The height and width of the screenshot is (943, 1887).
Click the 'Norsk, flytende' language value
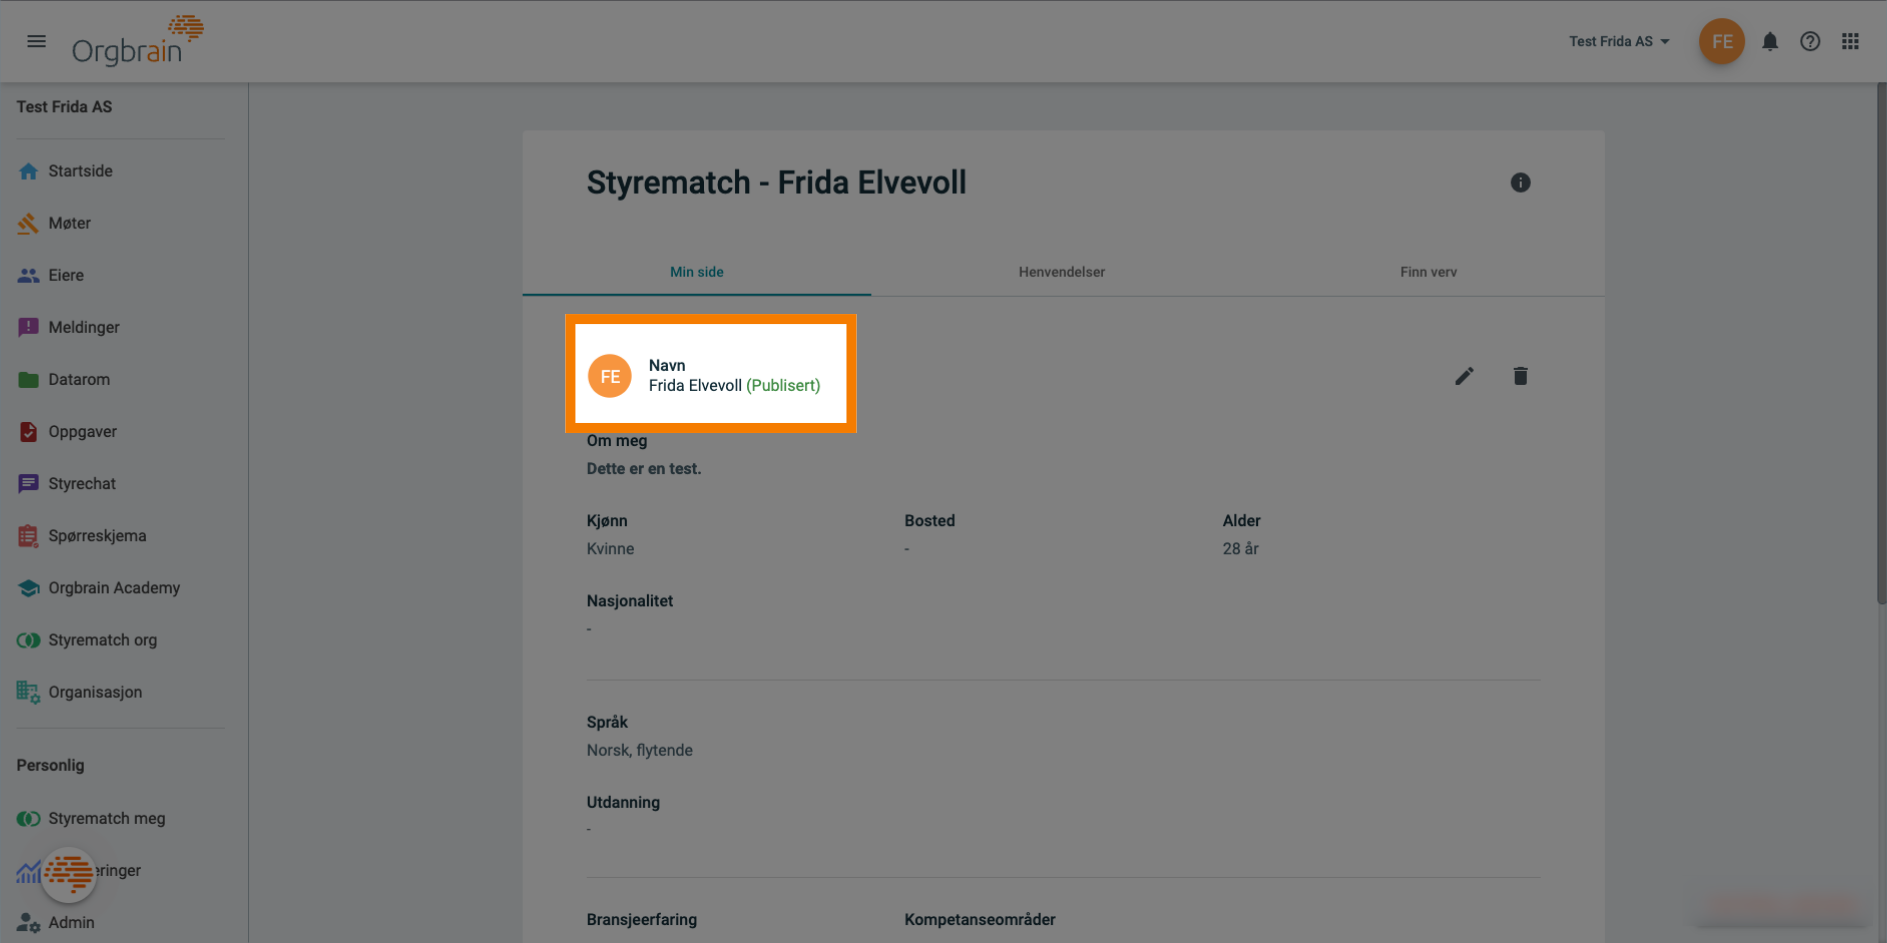point(640,750)
